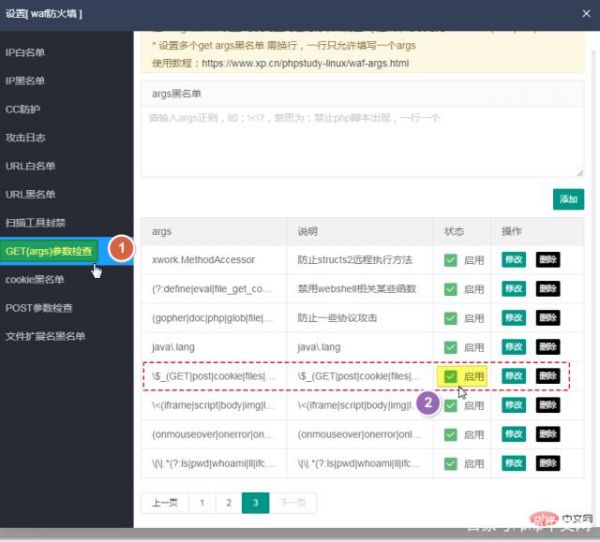Toggle 启用 checkbox for xwork.MethodAccessor
This screenshot has width=600, height=542.
tap(450, 260)
